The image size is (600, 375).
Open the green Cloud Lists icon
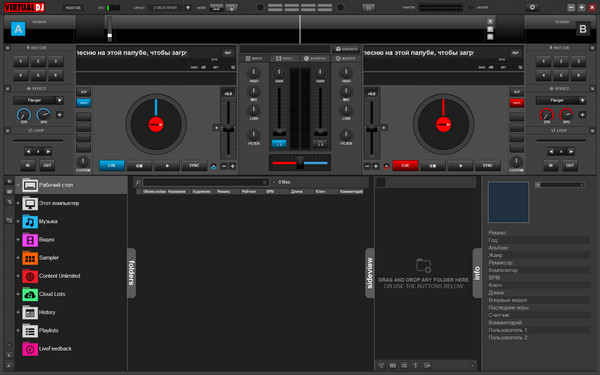point(30,294)
